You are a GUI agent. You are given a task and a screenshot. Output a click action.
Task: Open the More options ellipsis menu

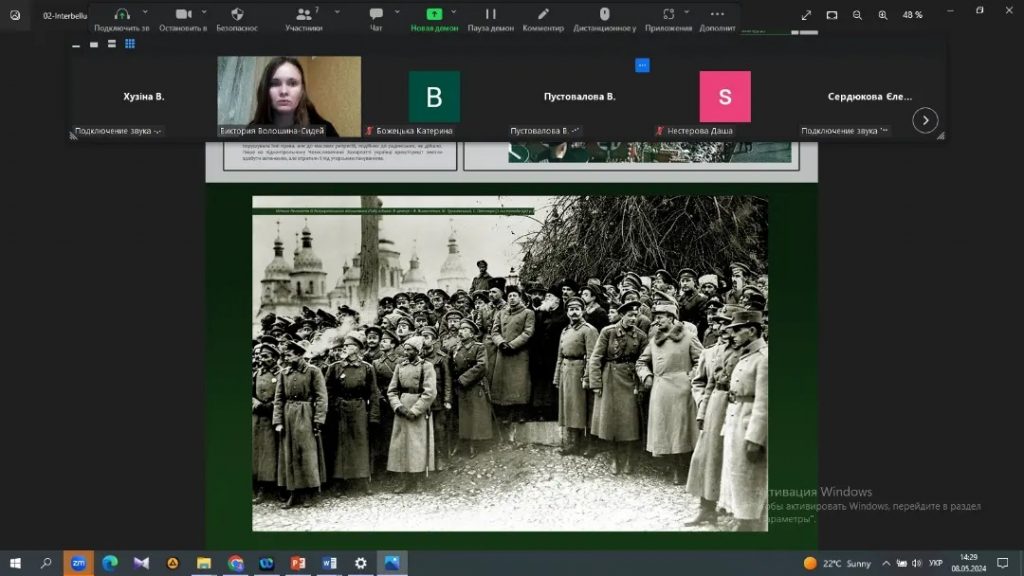717,14
